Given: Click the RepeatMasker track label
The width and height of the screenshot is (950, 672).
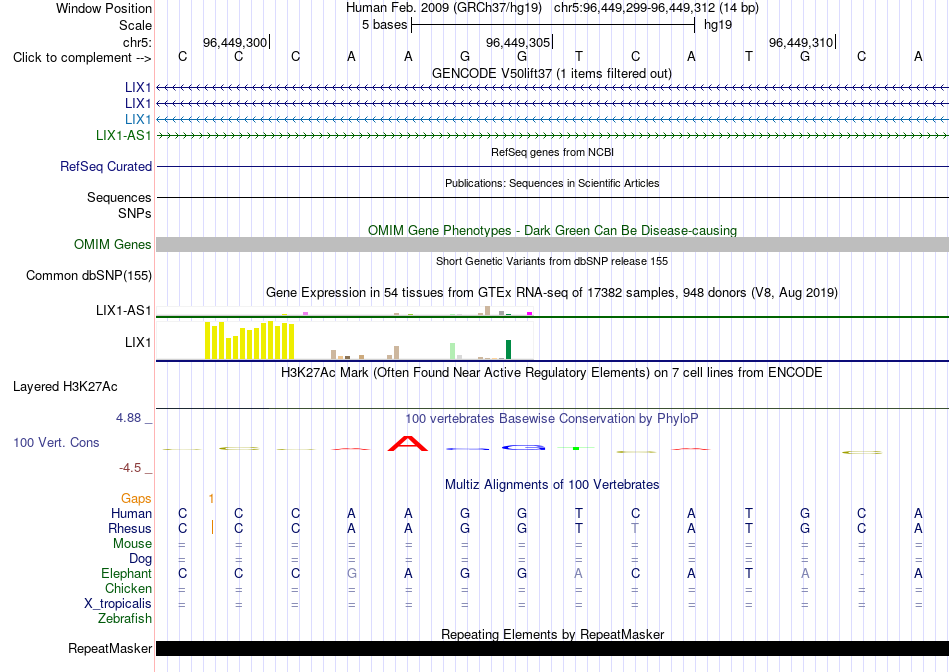Looking at the screenshot, I should click(x=110, y=648).
